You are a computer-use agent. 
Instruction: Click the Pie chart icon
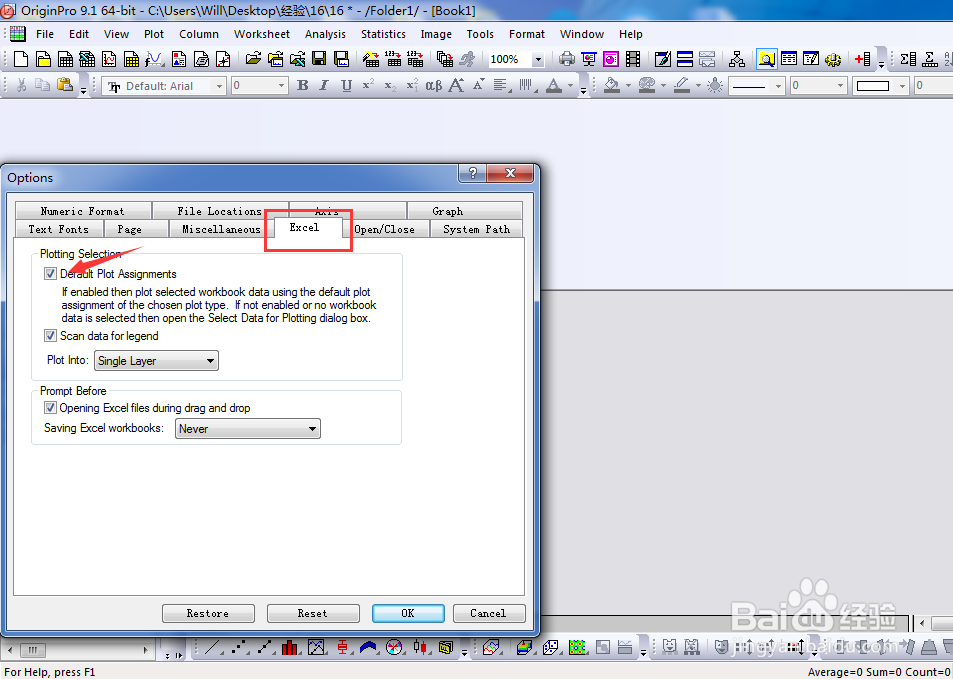(x=394, y=648)
